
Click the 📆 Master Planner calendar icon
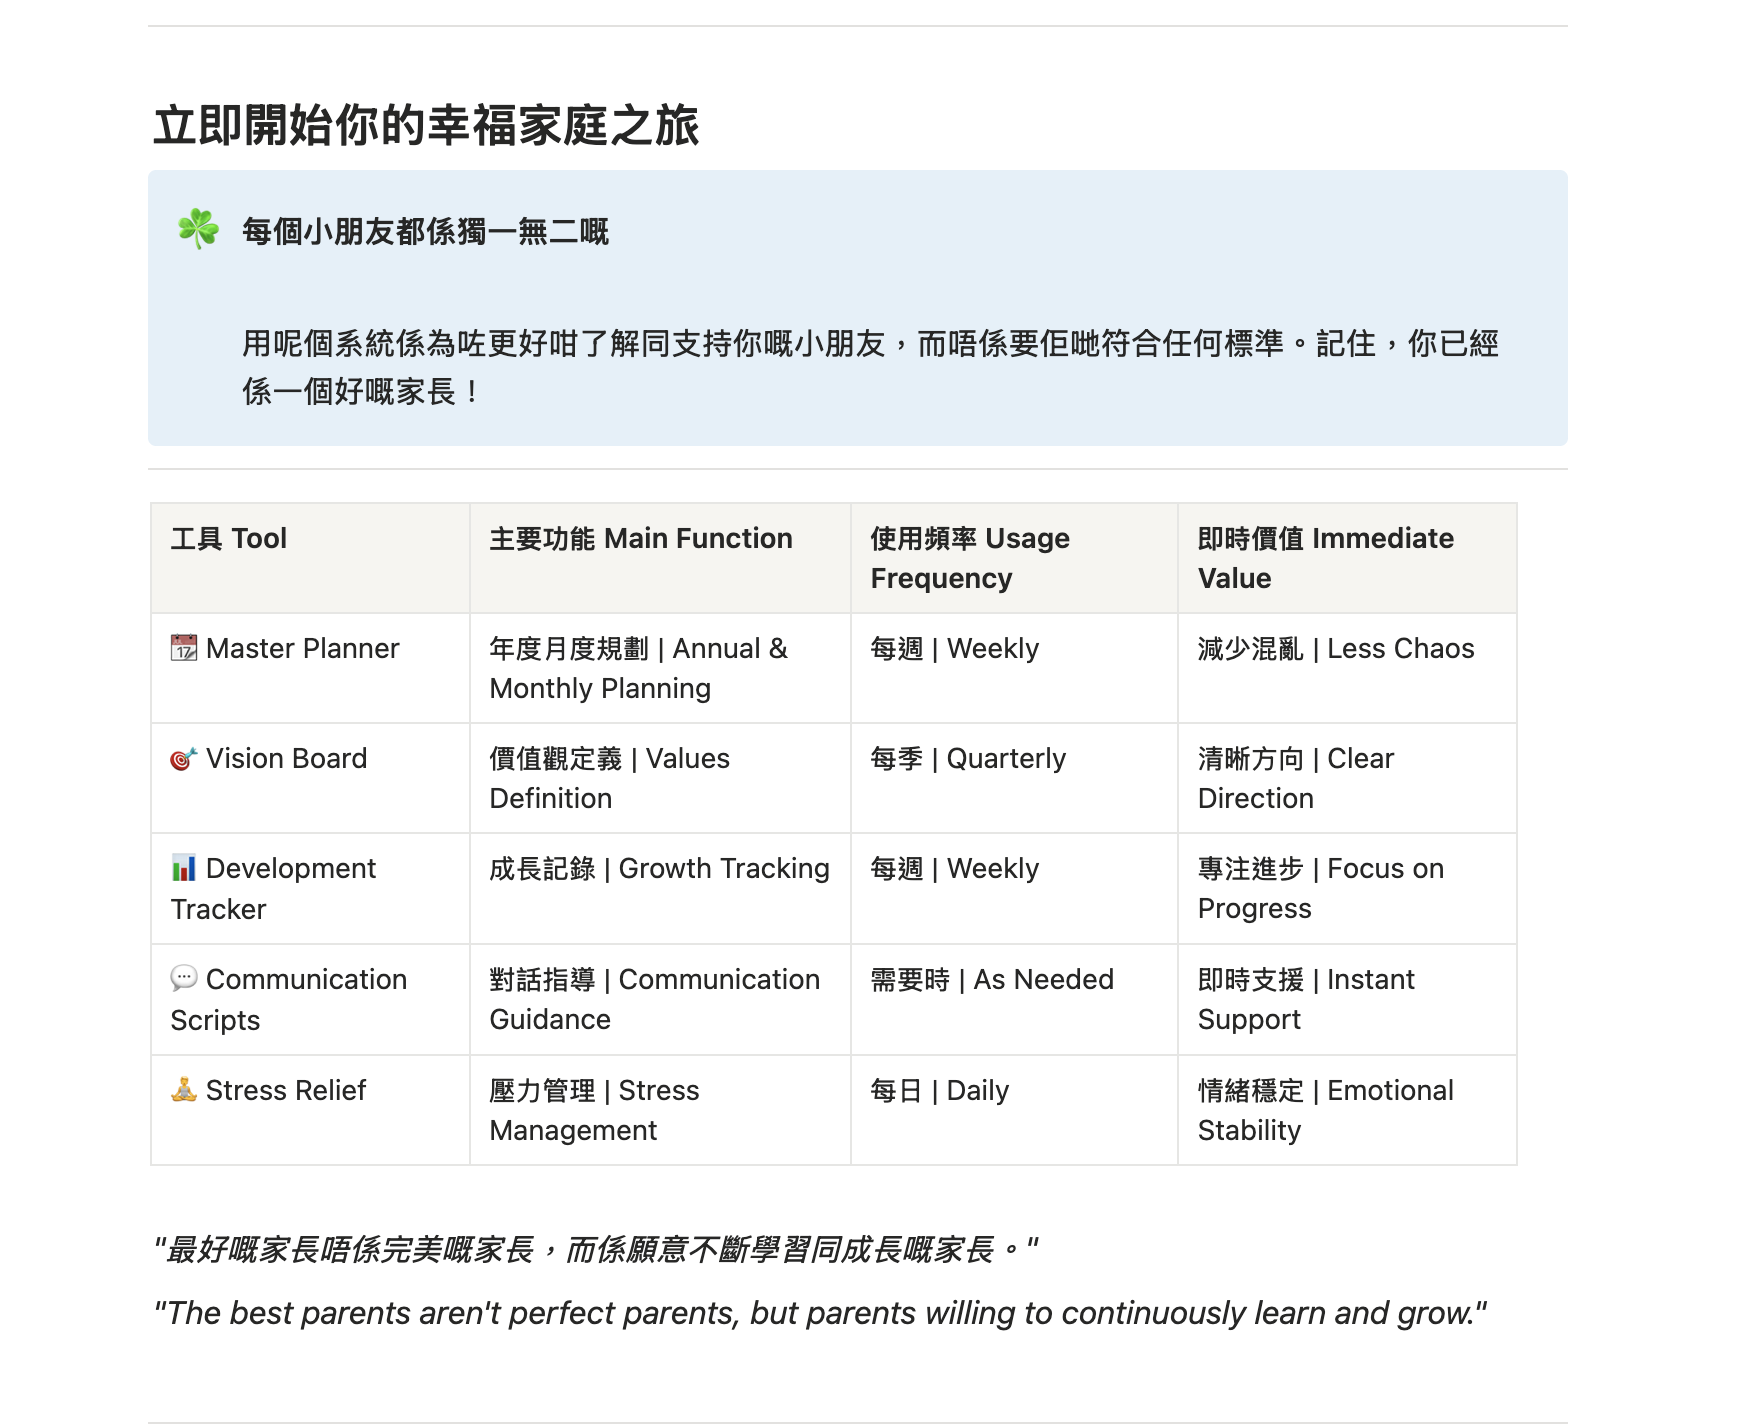pyautogui.click(x=186, y=648)
